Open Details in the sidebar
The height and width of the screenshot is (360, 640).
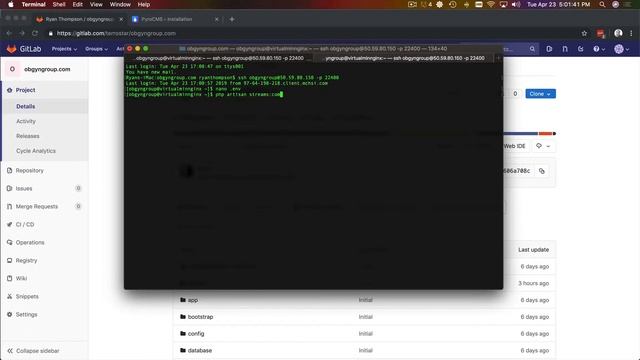[26, 107]
